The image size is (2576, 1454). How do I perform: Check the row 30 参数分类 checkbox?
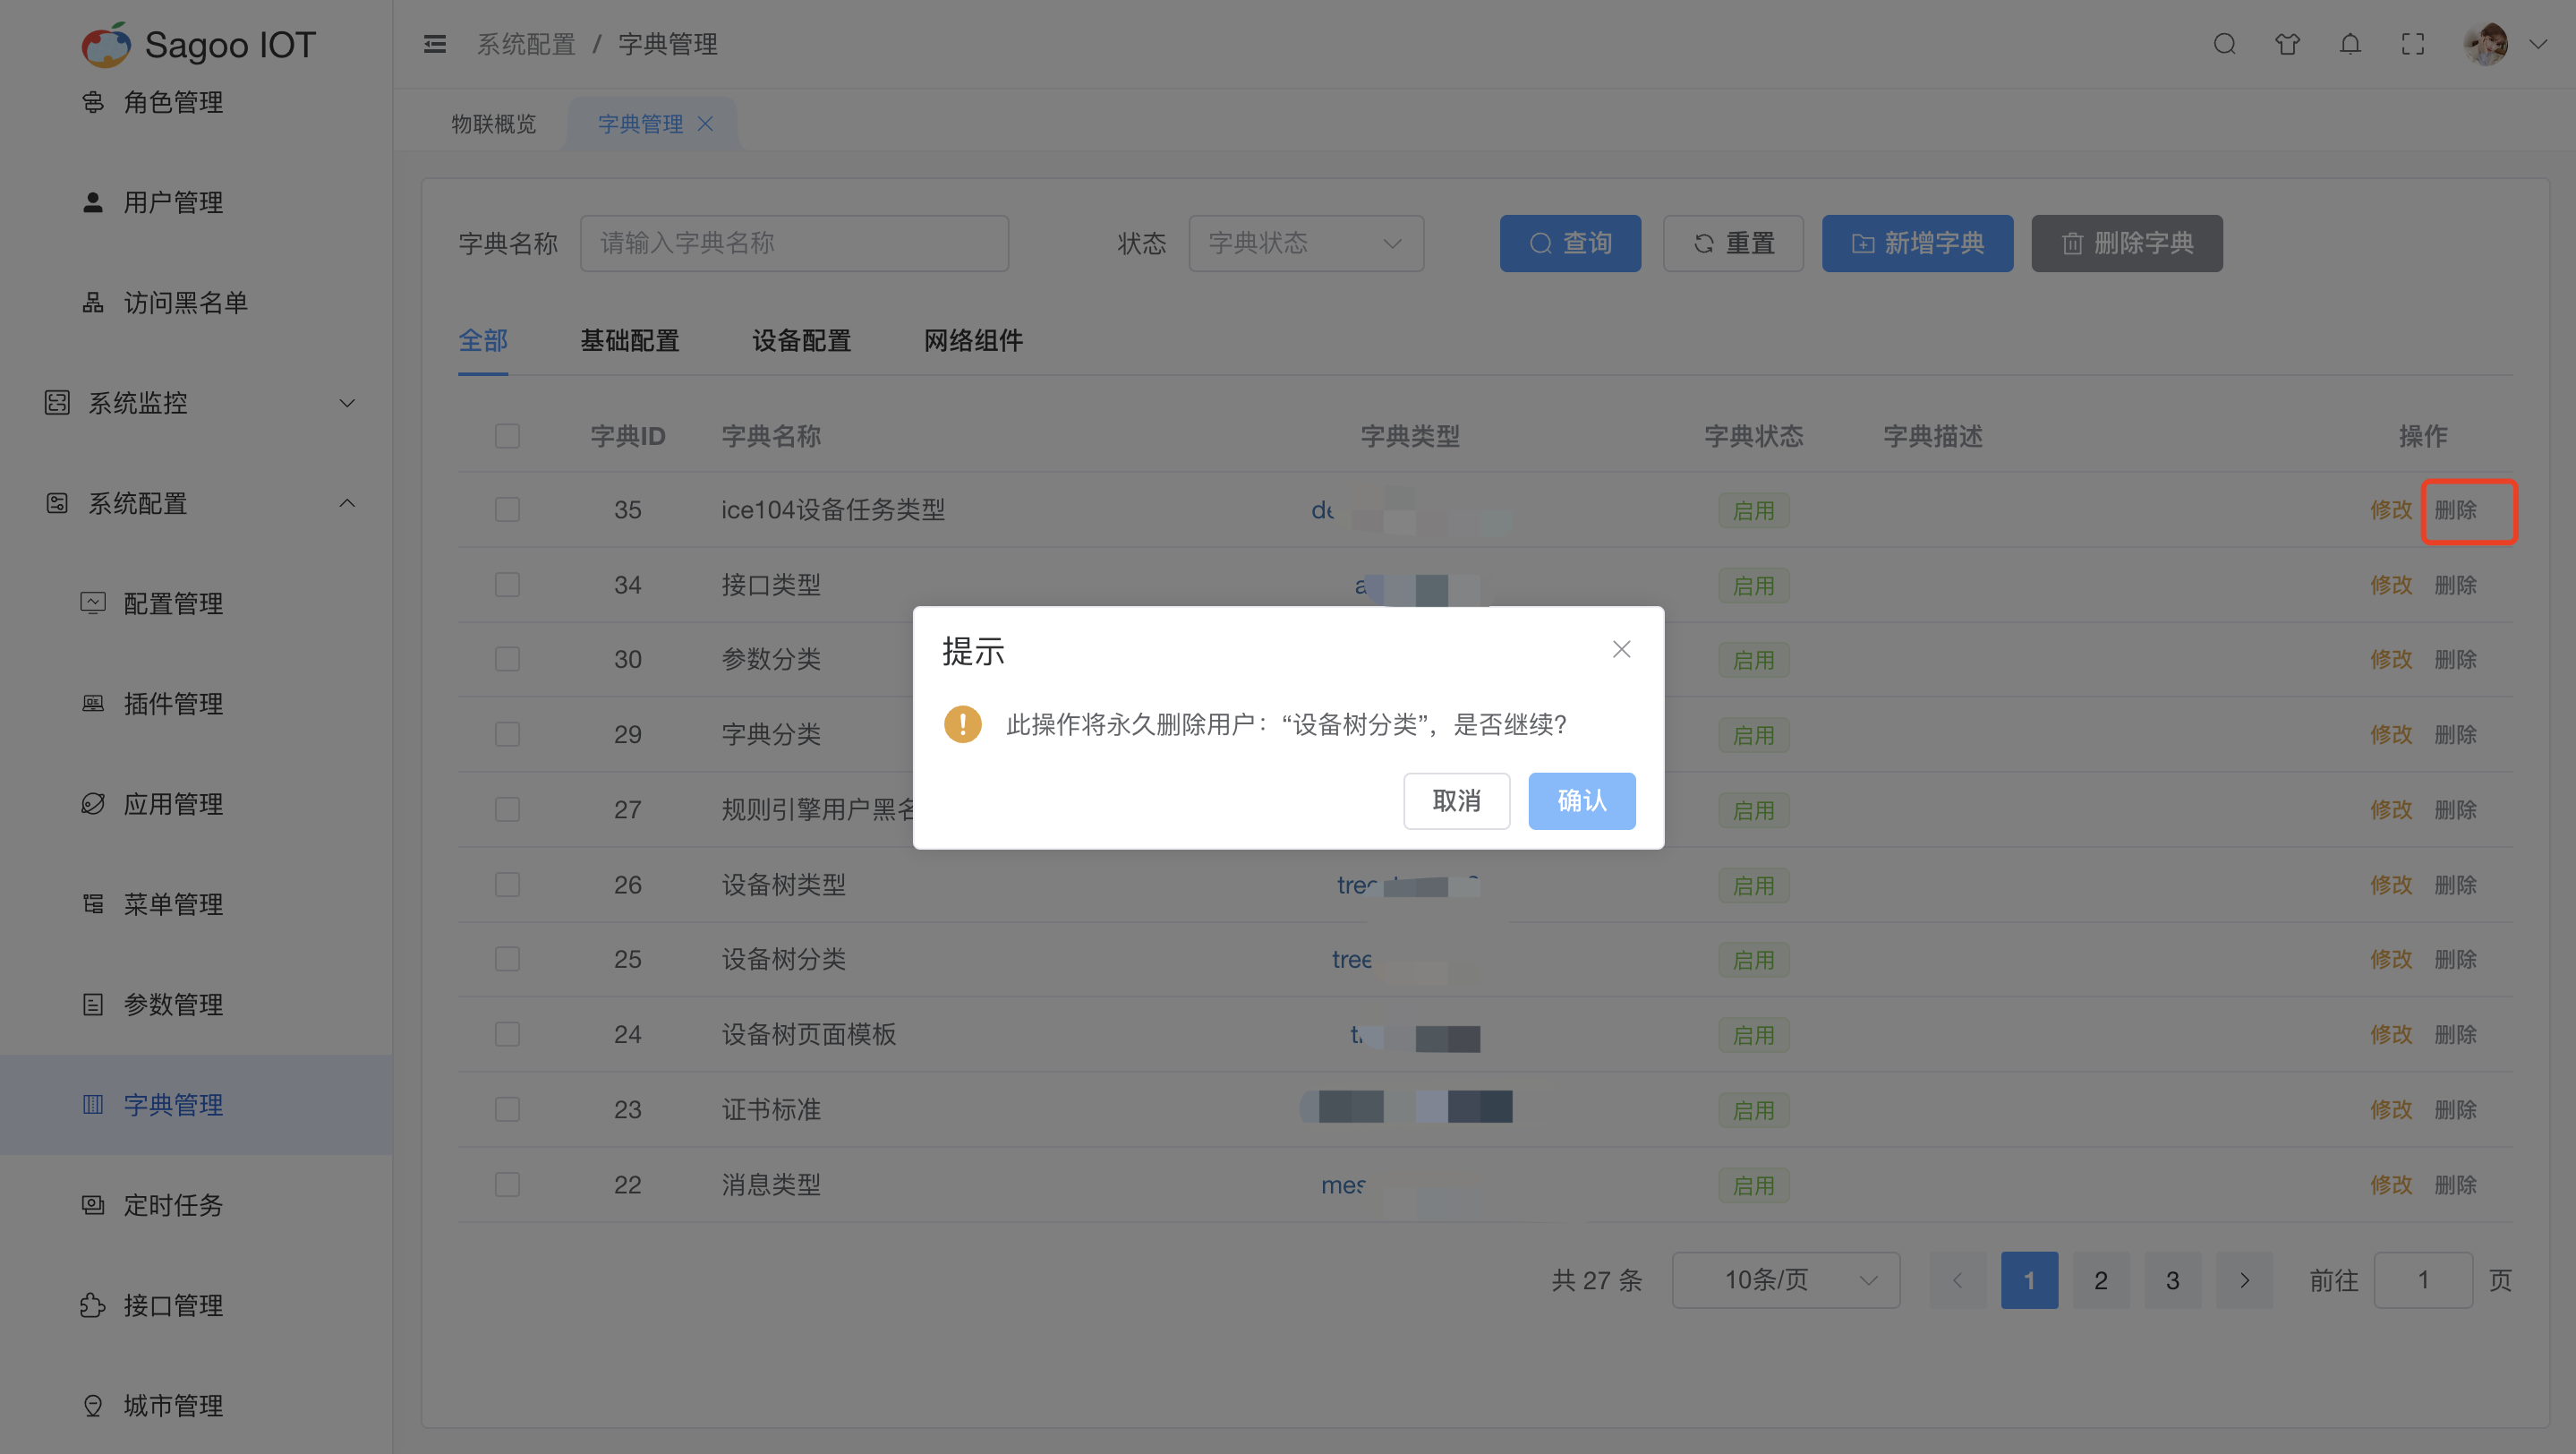pyautogui.click(x=507, y=659)
